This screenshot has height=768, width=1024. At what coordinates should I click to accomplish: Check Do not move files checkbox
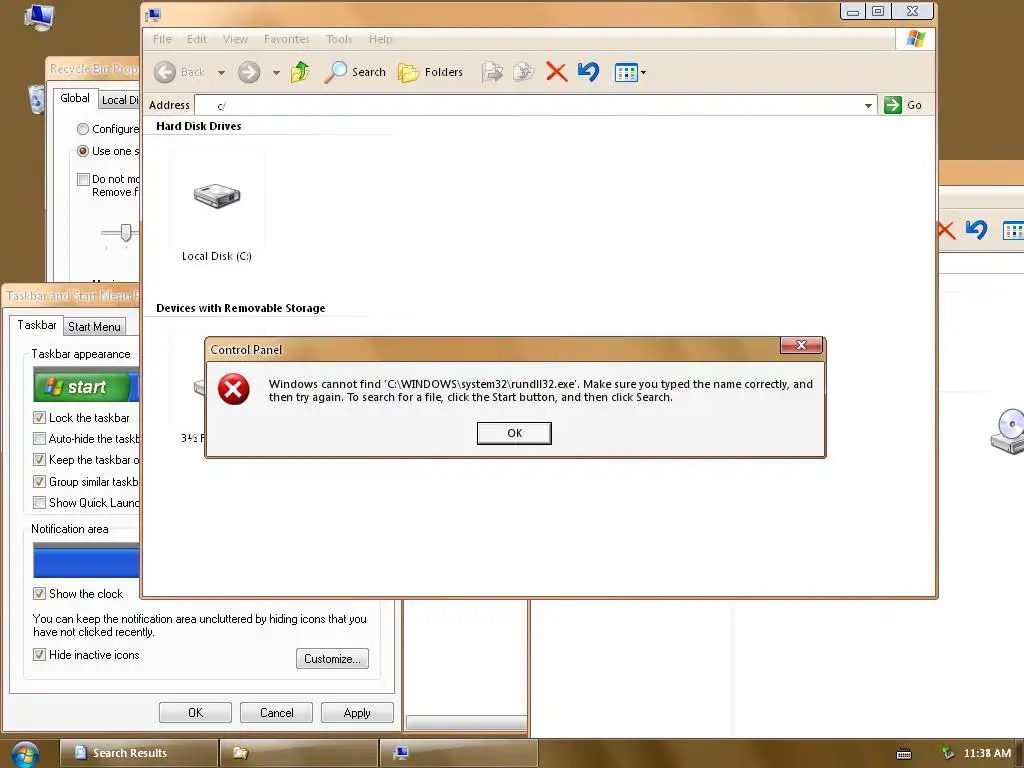coord(83,179)
